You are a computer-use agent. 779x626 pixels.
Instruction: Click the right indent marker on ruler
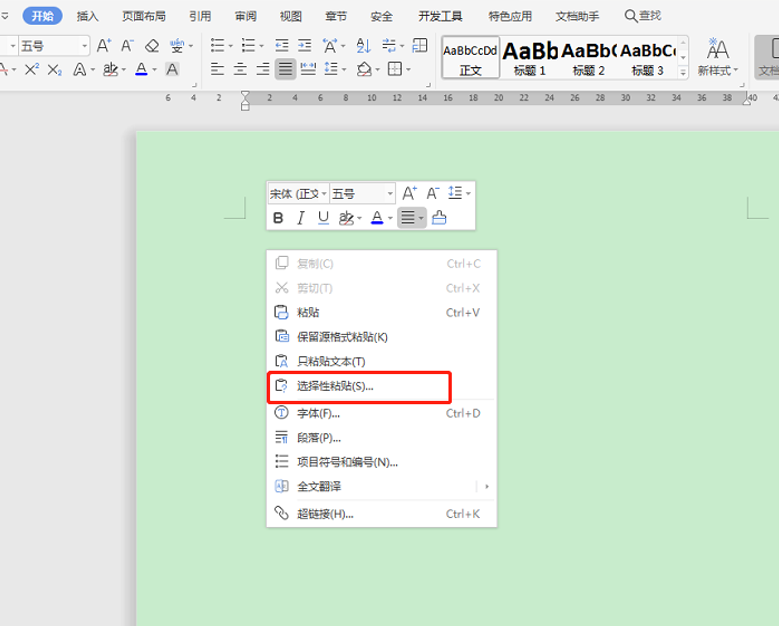[x=747, y=100]
